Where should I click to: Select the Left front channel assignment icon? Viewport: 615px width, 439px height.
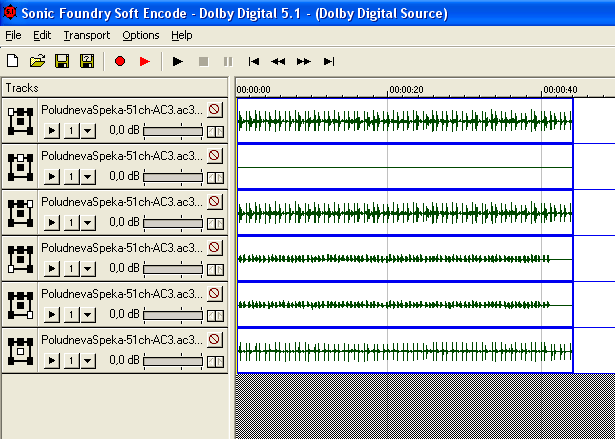tap(20, 121)
